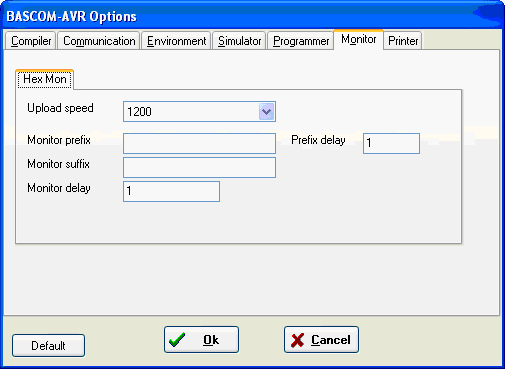The width and height of the screenshot is (505, 369).
Task: Click the Monitor suffix label
Action: click(x=58, y=164)
